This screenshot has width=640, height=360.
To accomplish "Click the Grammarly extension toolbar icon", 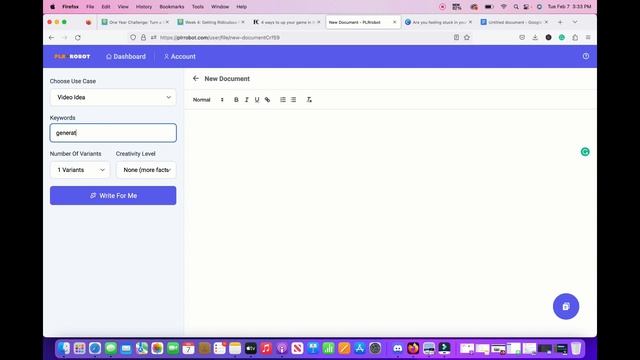I will (x=562, y=38).
